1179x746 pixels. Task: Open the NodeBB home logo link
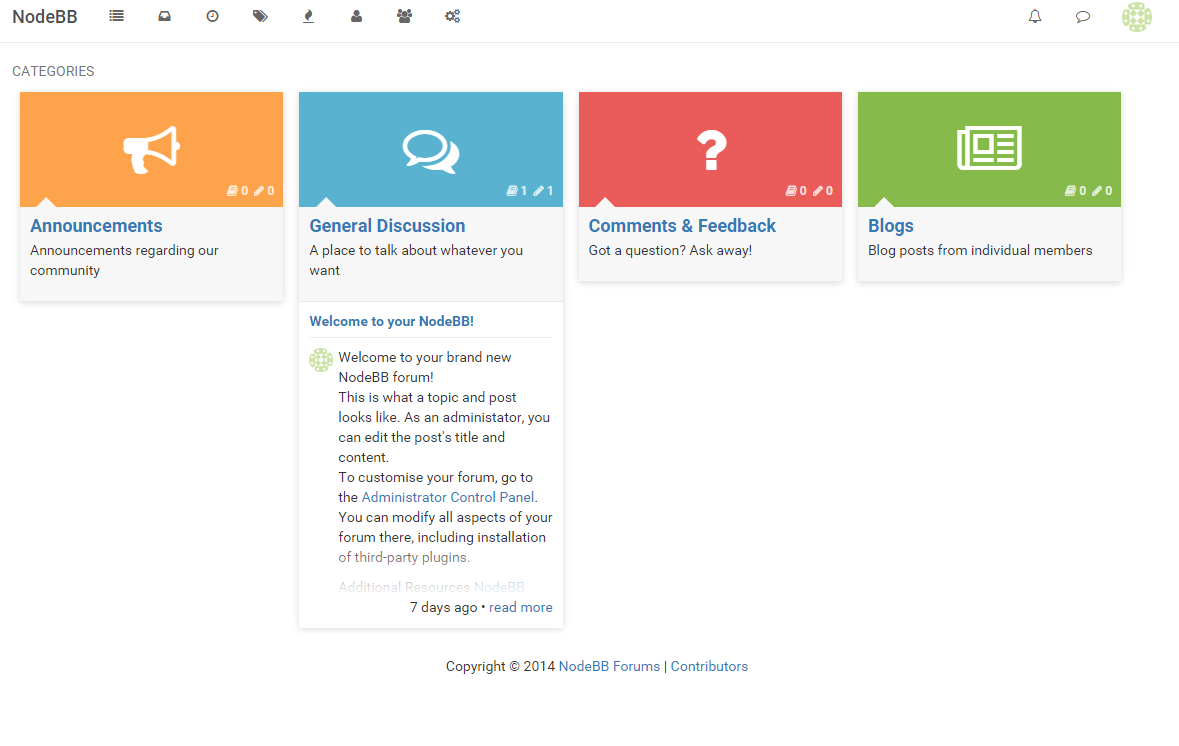tap(45, 17)
